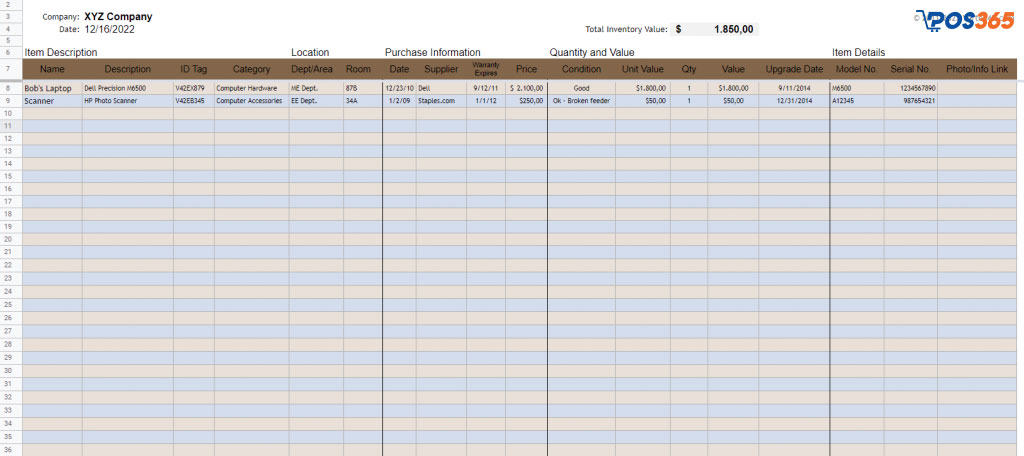Select the Total Inventory Value amount cell

click(716, 30)
